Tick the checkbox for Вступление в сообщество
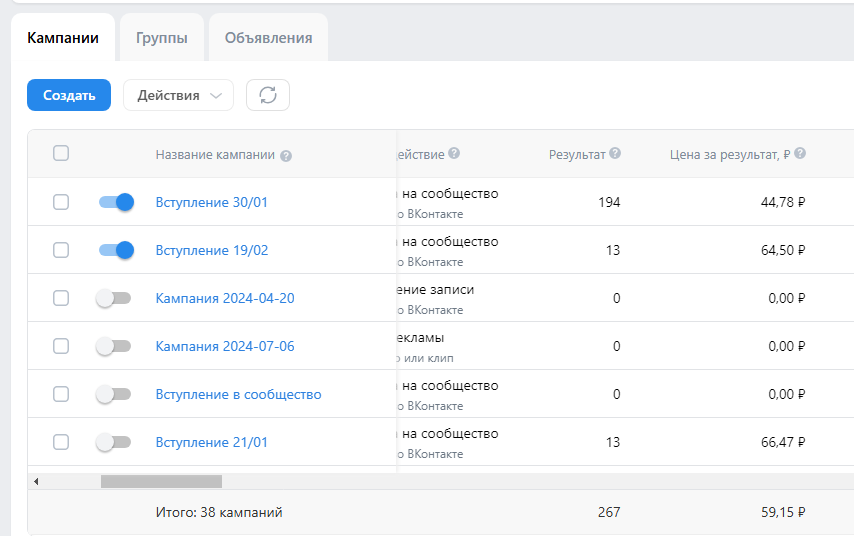This screenshot has width=854, height=536. coord(61,394)
